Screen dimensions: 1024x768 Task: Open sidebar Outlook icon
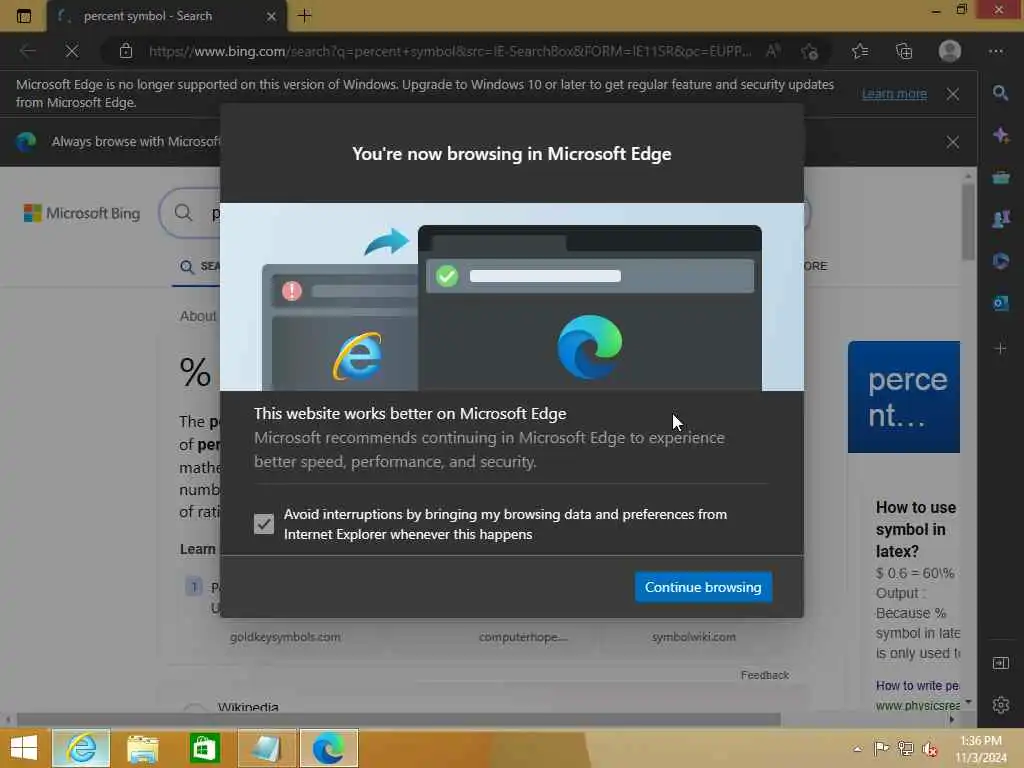1000,303
